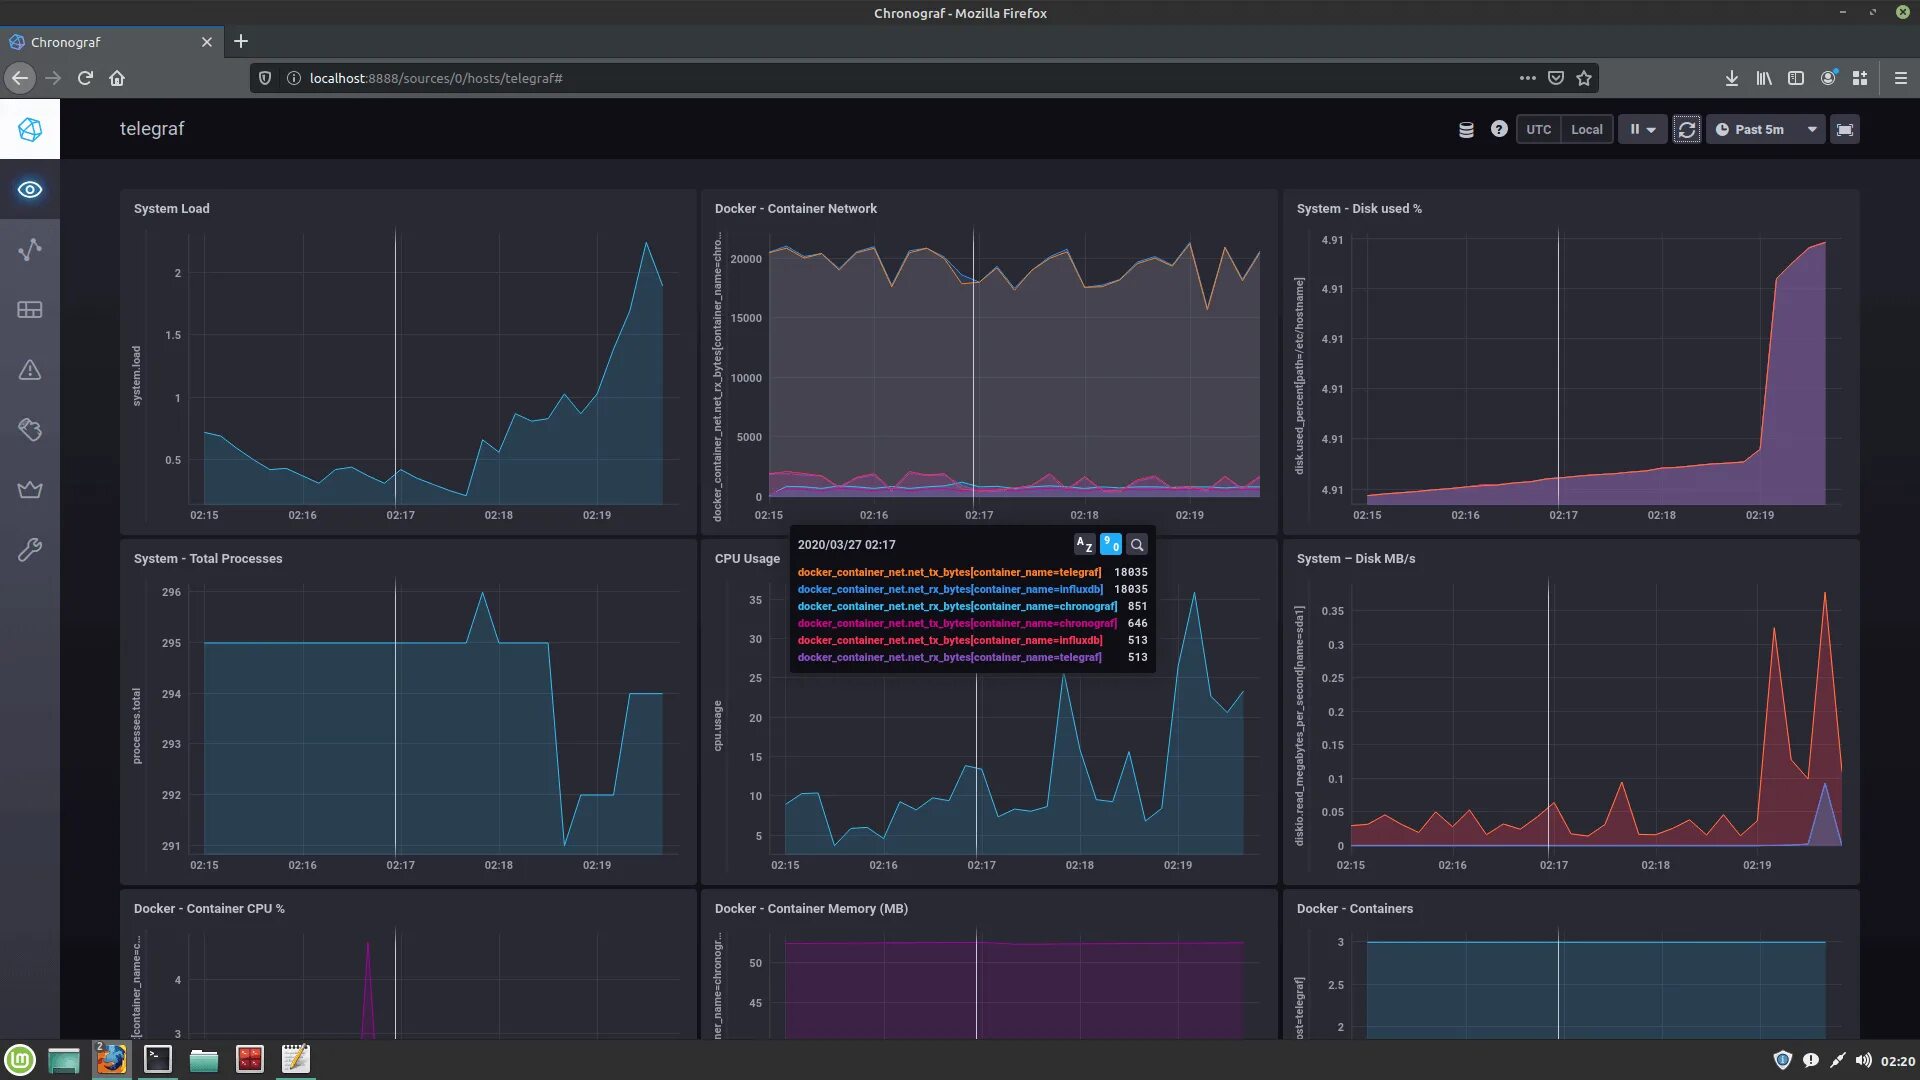This screenshot has width=1920, height=1080.
Task: Open Dashboards grid icon in sidebar
Action: 30,310
